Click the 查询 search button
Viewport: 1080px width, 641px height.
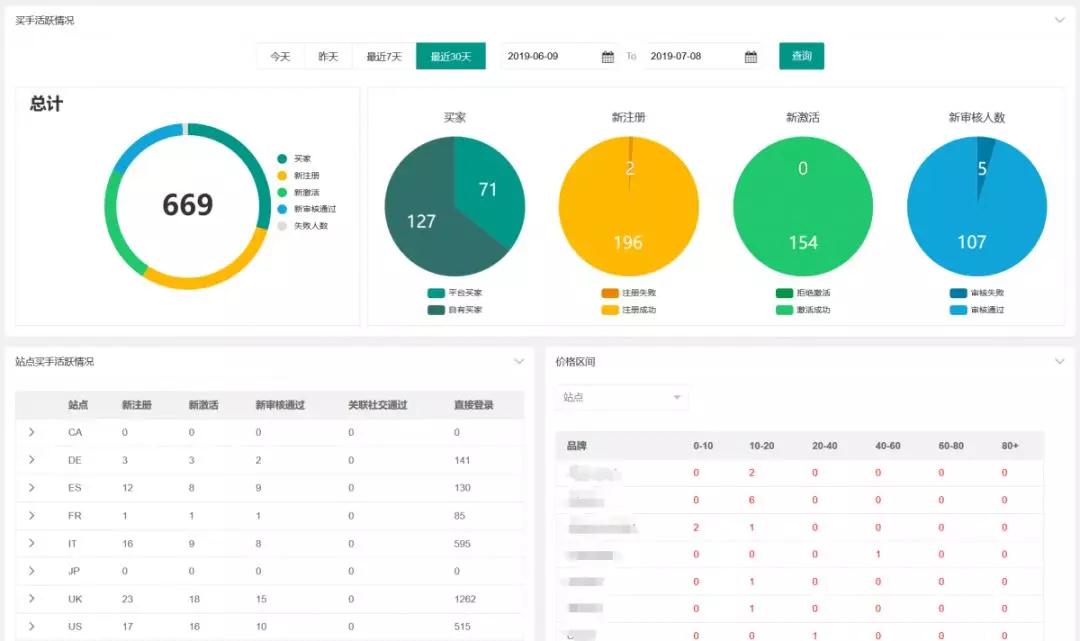pos(801,56)
